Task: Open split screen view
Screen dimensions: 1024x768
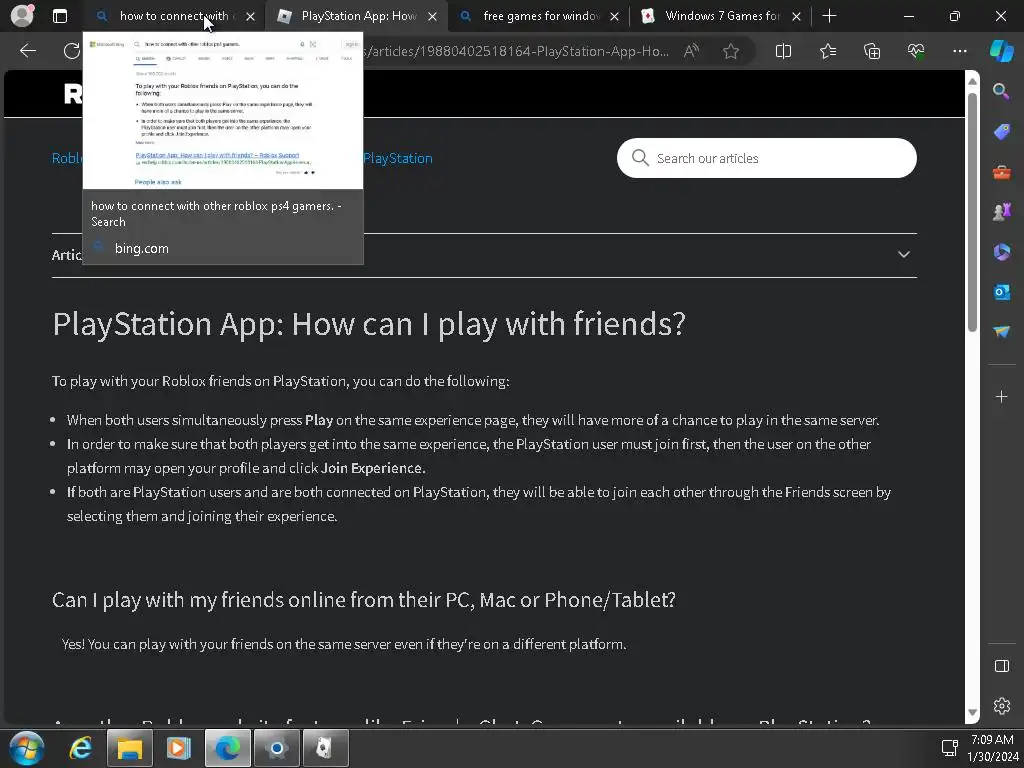Action: click(x=783, y=51)
